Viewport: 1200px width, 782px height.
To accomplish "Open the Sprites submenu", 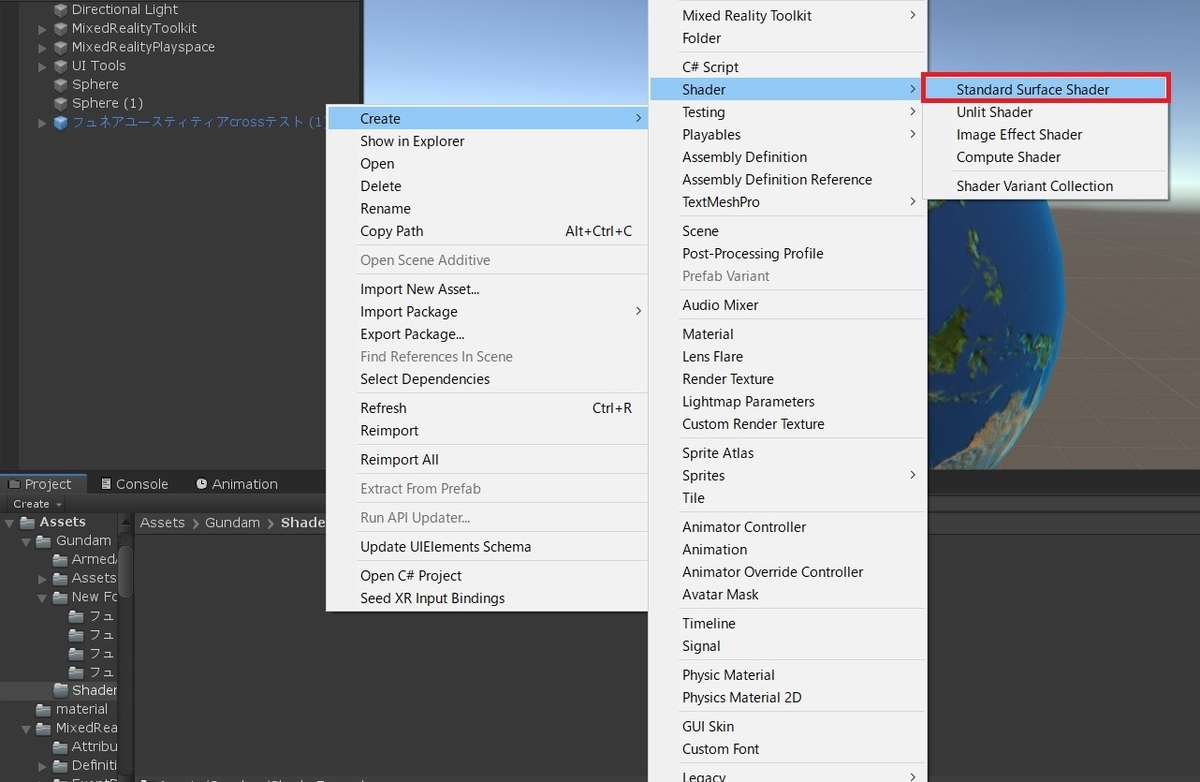I will pyautogui.click(x=788, y=475).
